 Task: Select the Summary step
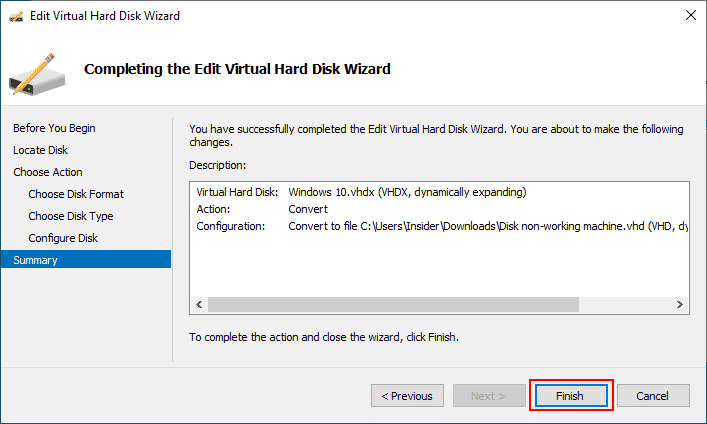pyautogui.click(x=86, y=260)
